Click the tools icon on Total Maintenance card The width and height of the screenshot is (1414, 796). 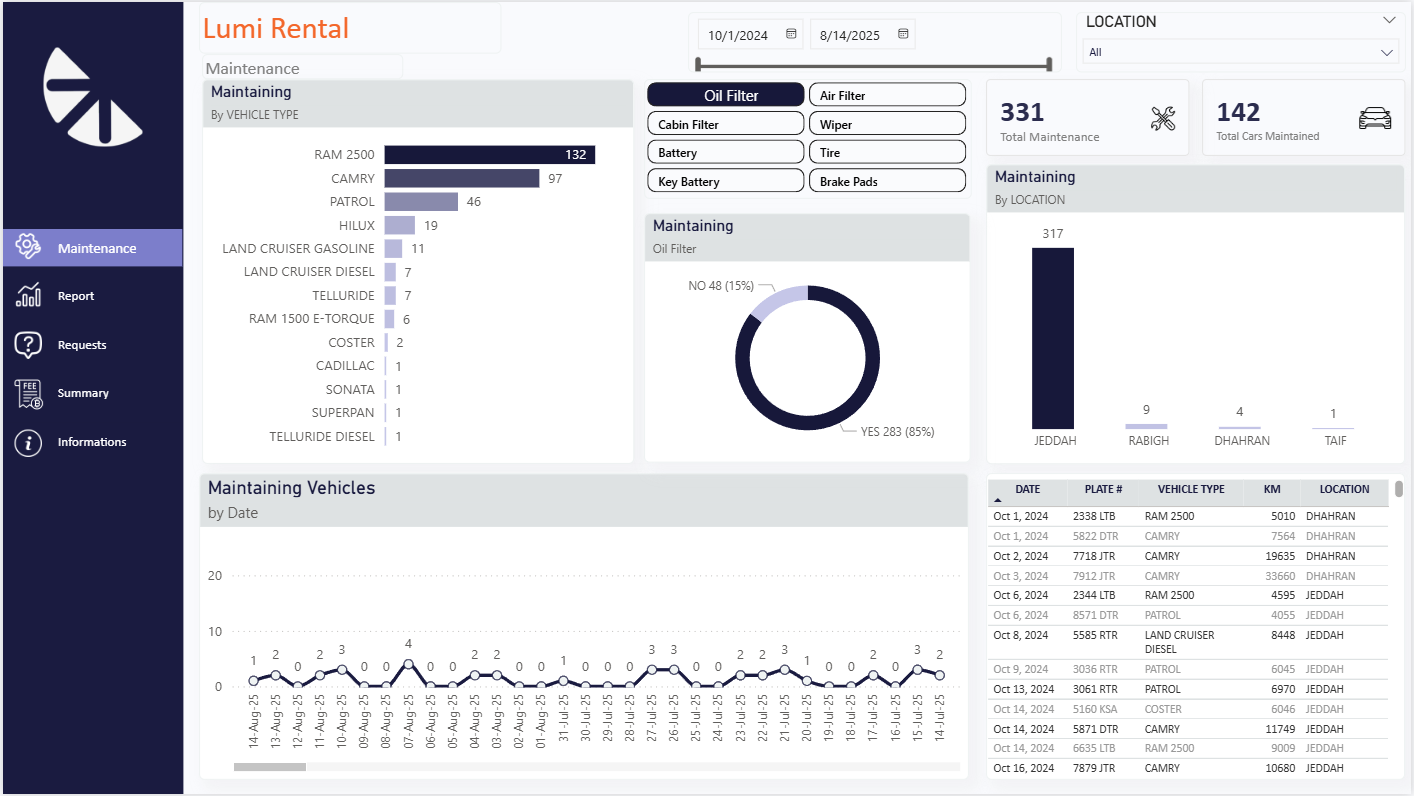tap(1161, 115)
